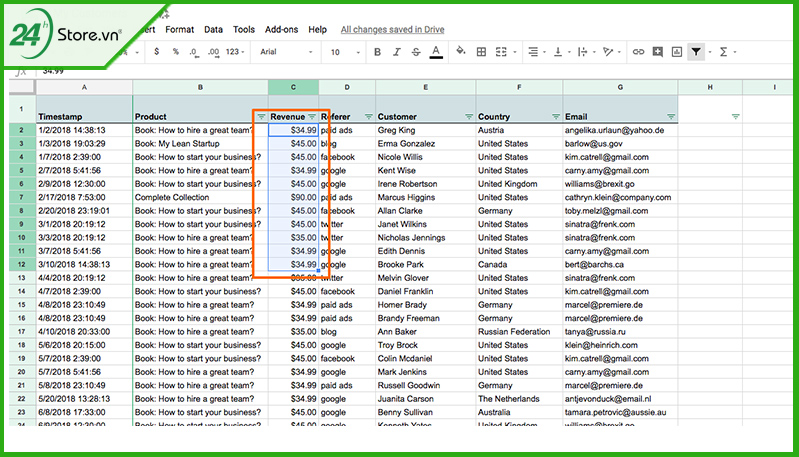Toggle bold formatting
This screenshot has height=457, width=799.
pos(377,52)
